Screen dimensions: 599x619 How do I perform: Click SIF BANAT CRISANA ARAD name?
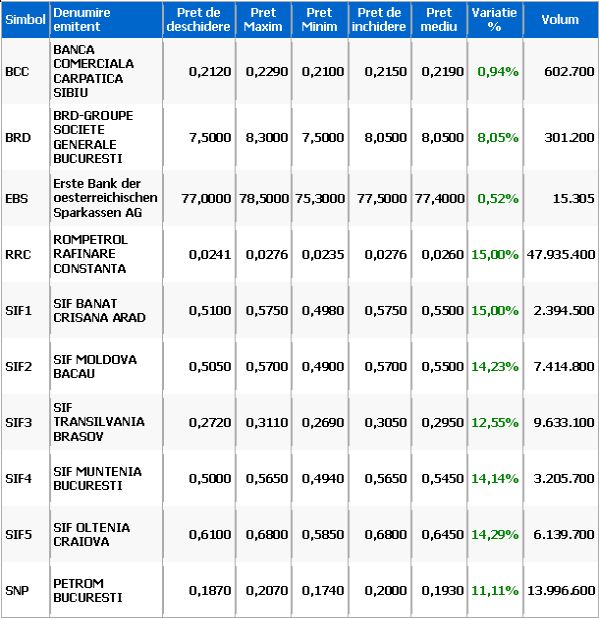tap(100, 311)
